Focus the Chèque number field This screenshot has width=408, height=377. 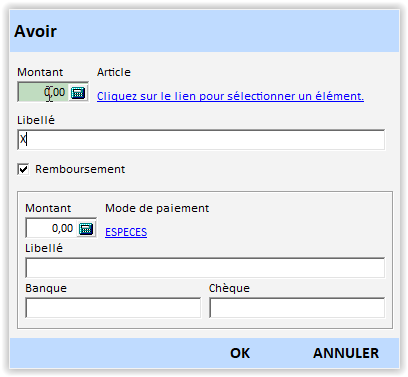297,308
